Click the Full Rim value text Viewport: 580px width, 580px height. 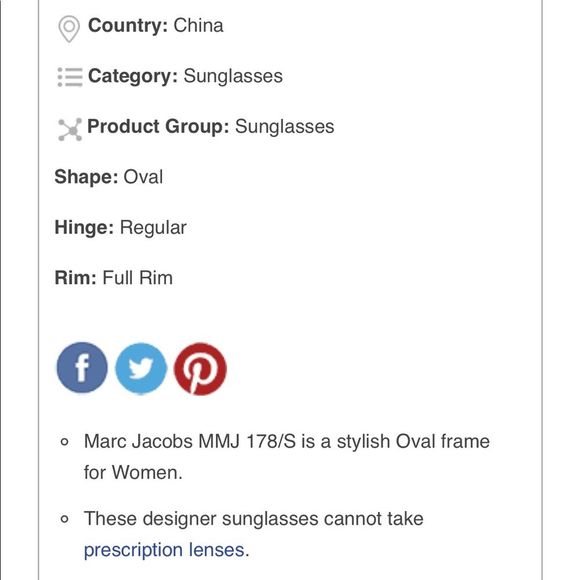click(x=138, y=278)
